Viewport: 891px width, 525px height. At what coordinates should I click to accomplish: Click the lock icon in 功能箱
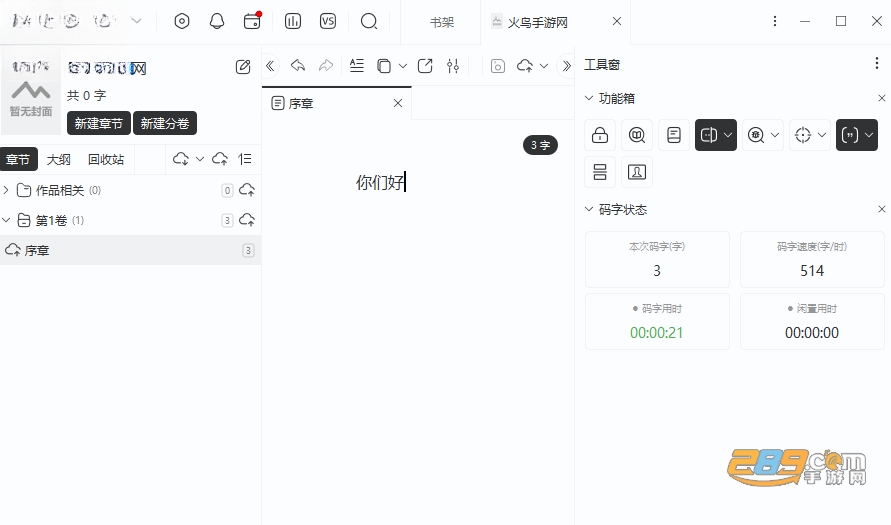600,135
